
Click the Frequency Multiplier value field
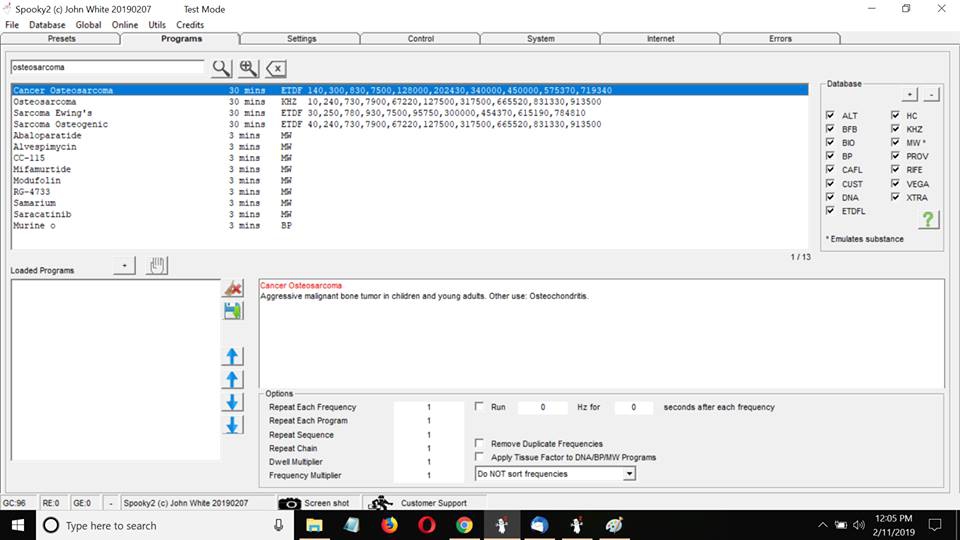point(429,476)
